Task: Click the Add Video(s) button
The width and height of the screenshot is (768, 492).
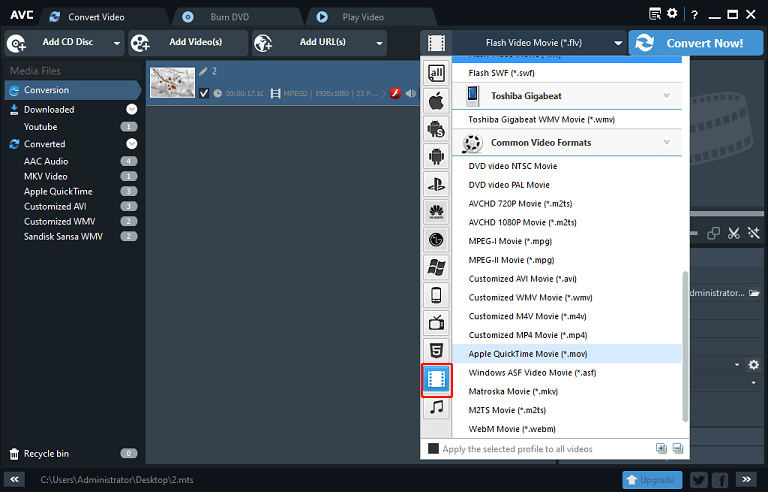Action: tap(188, 43)
